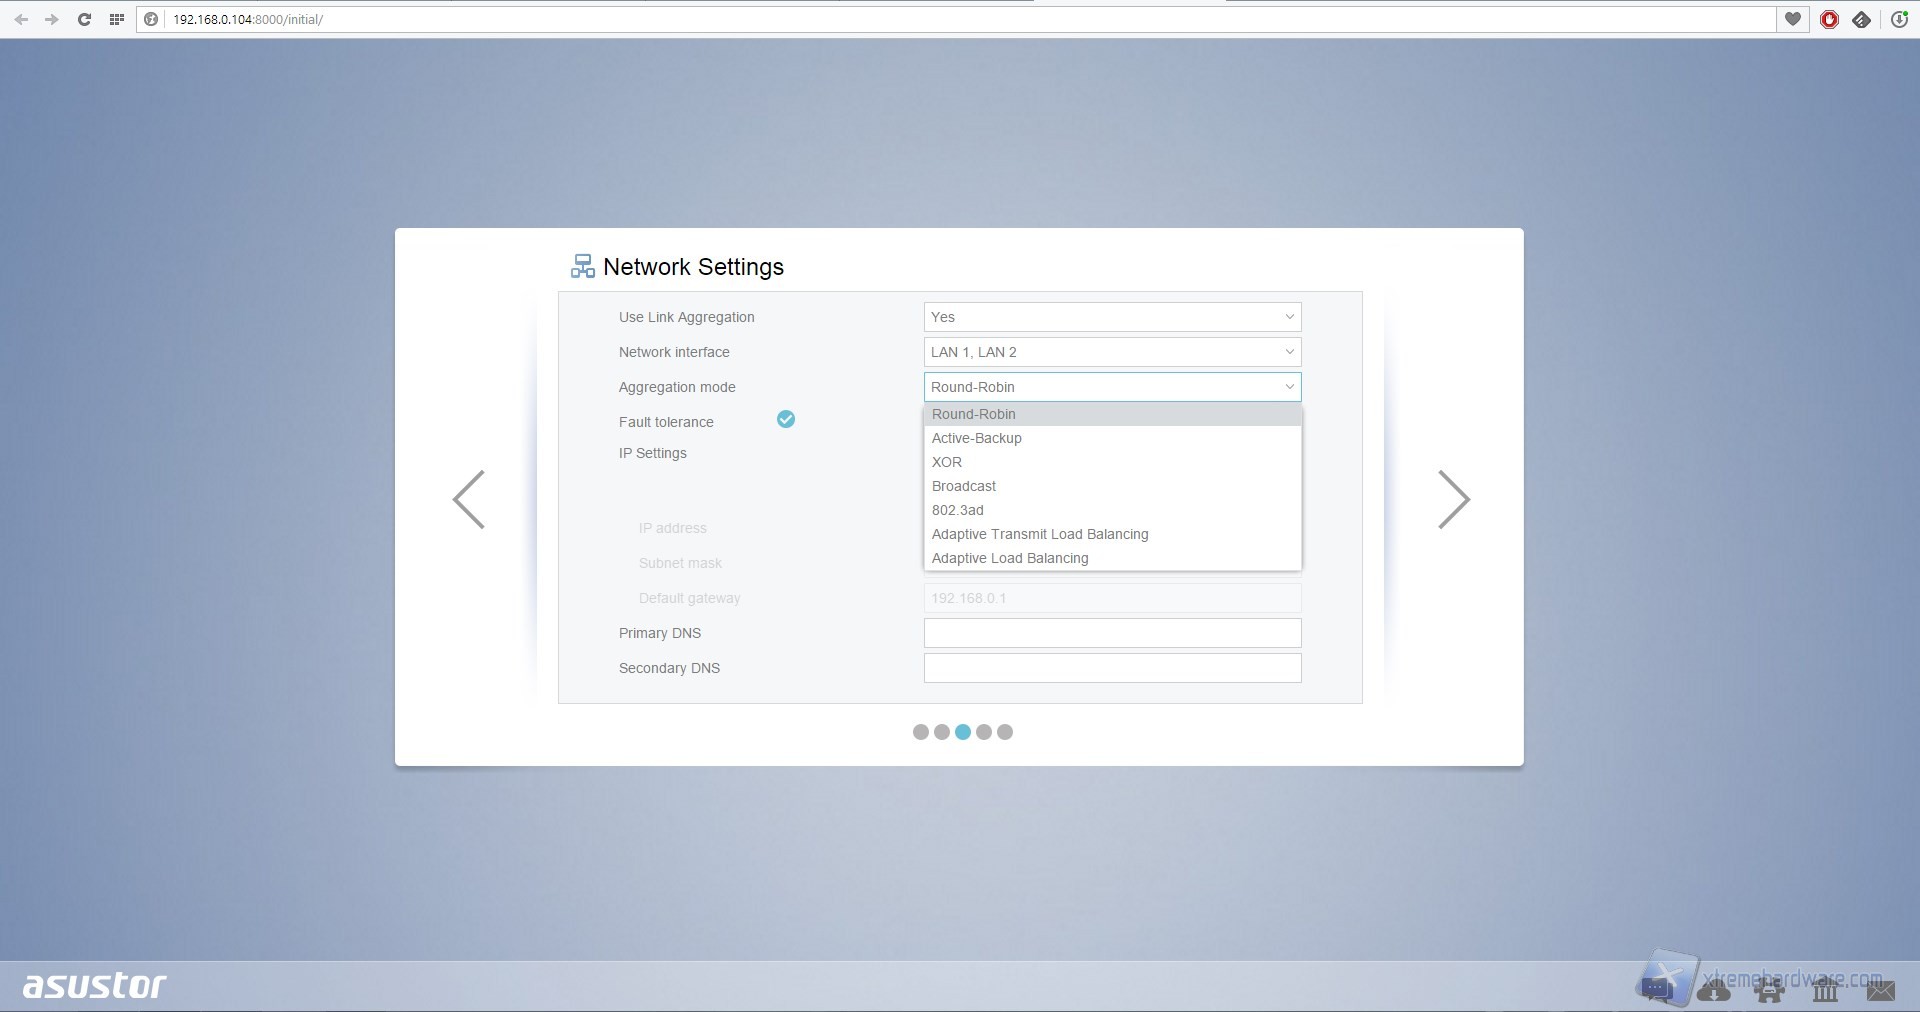The image size is (1920, 1012).
Task: Click the Primary DNS input field
Action: (1112, 633)
